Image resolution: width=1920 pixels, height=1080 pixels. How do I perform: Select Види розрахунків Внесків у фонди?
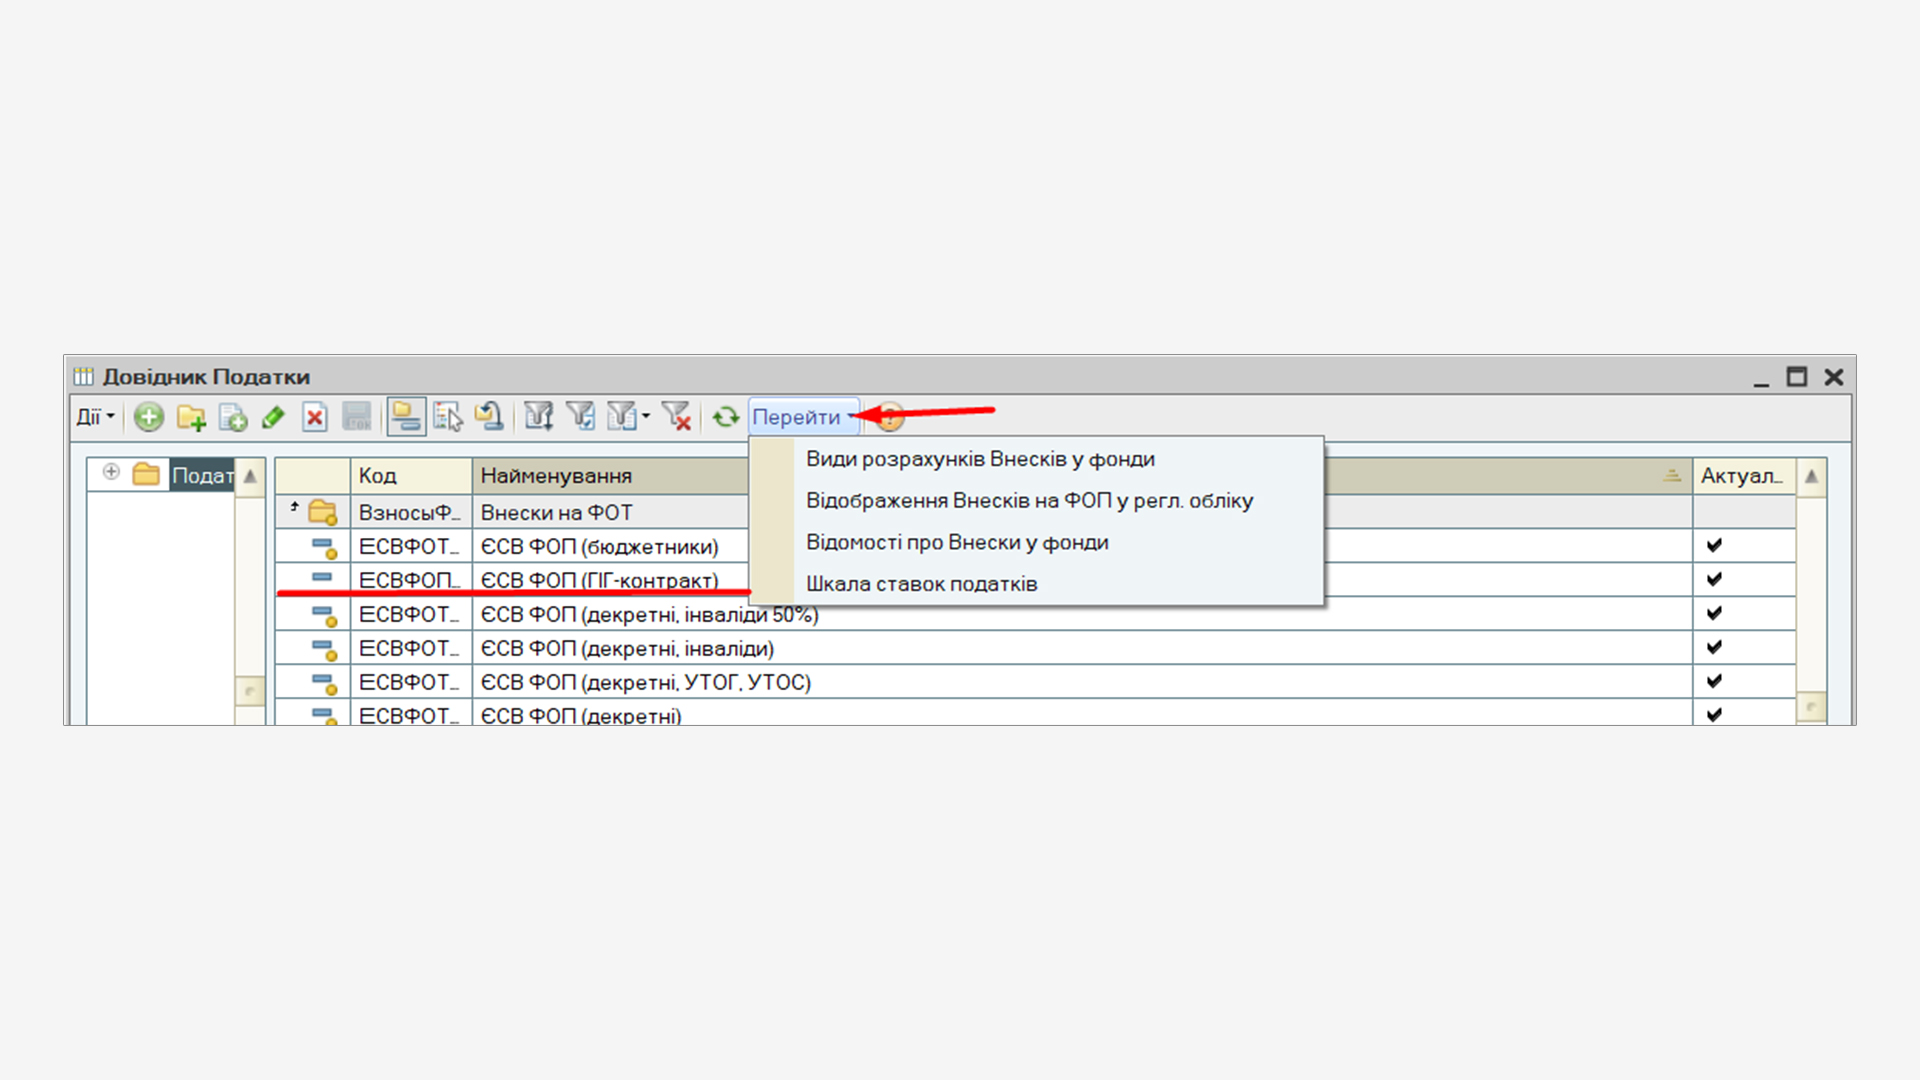click(980, 459)
